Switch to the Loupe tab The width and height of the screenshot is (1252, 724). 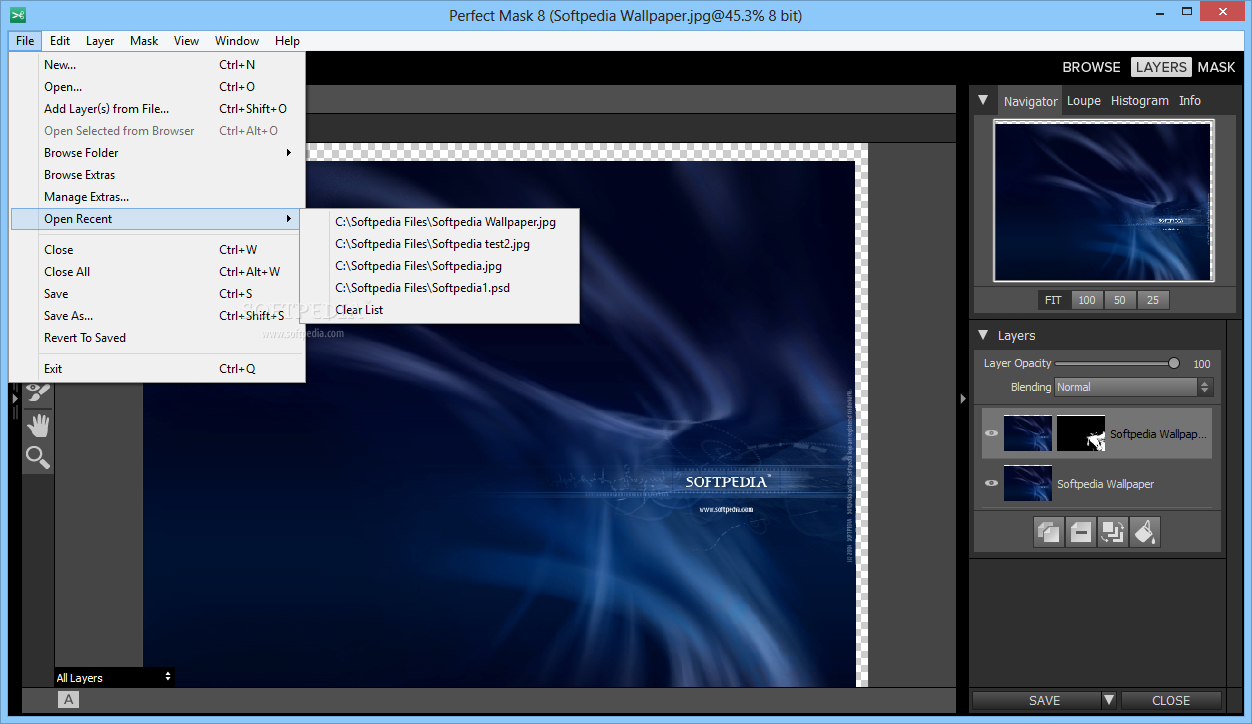tap(1083, 101)
